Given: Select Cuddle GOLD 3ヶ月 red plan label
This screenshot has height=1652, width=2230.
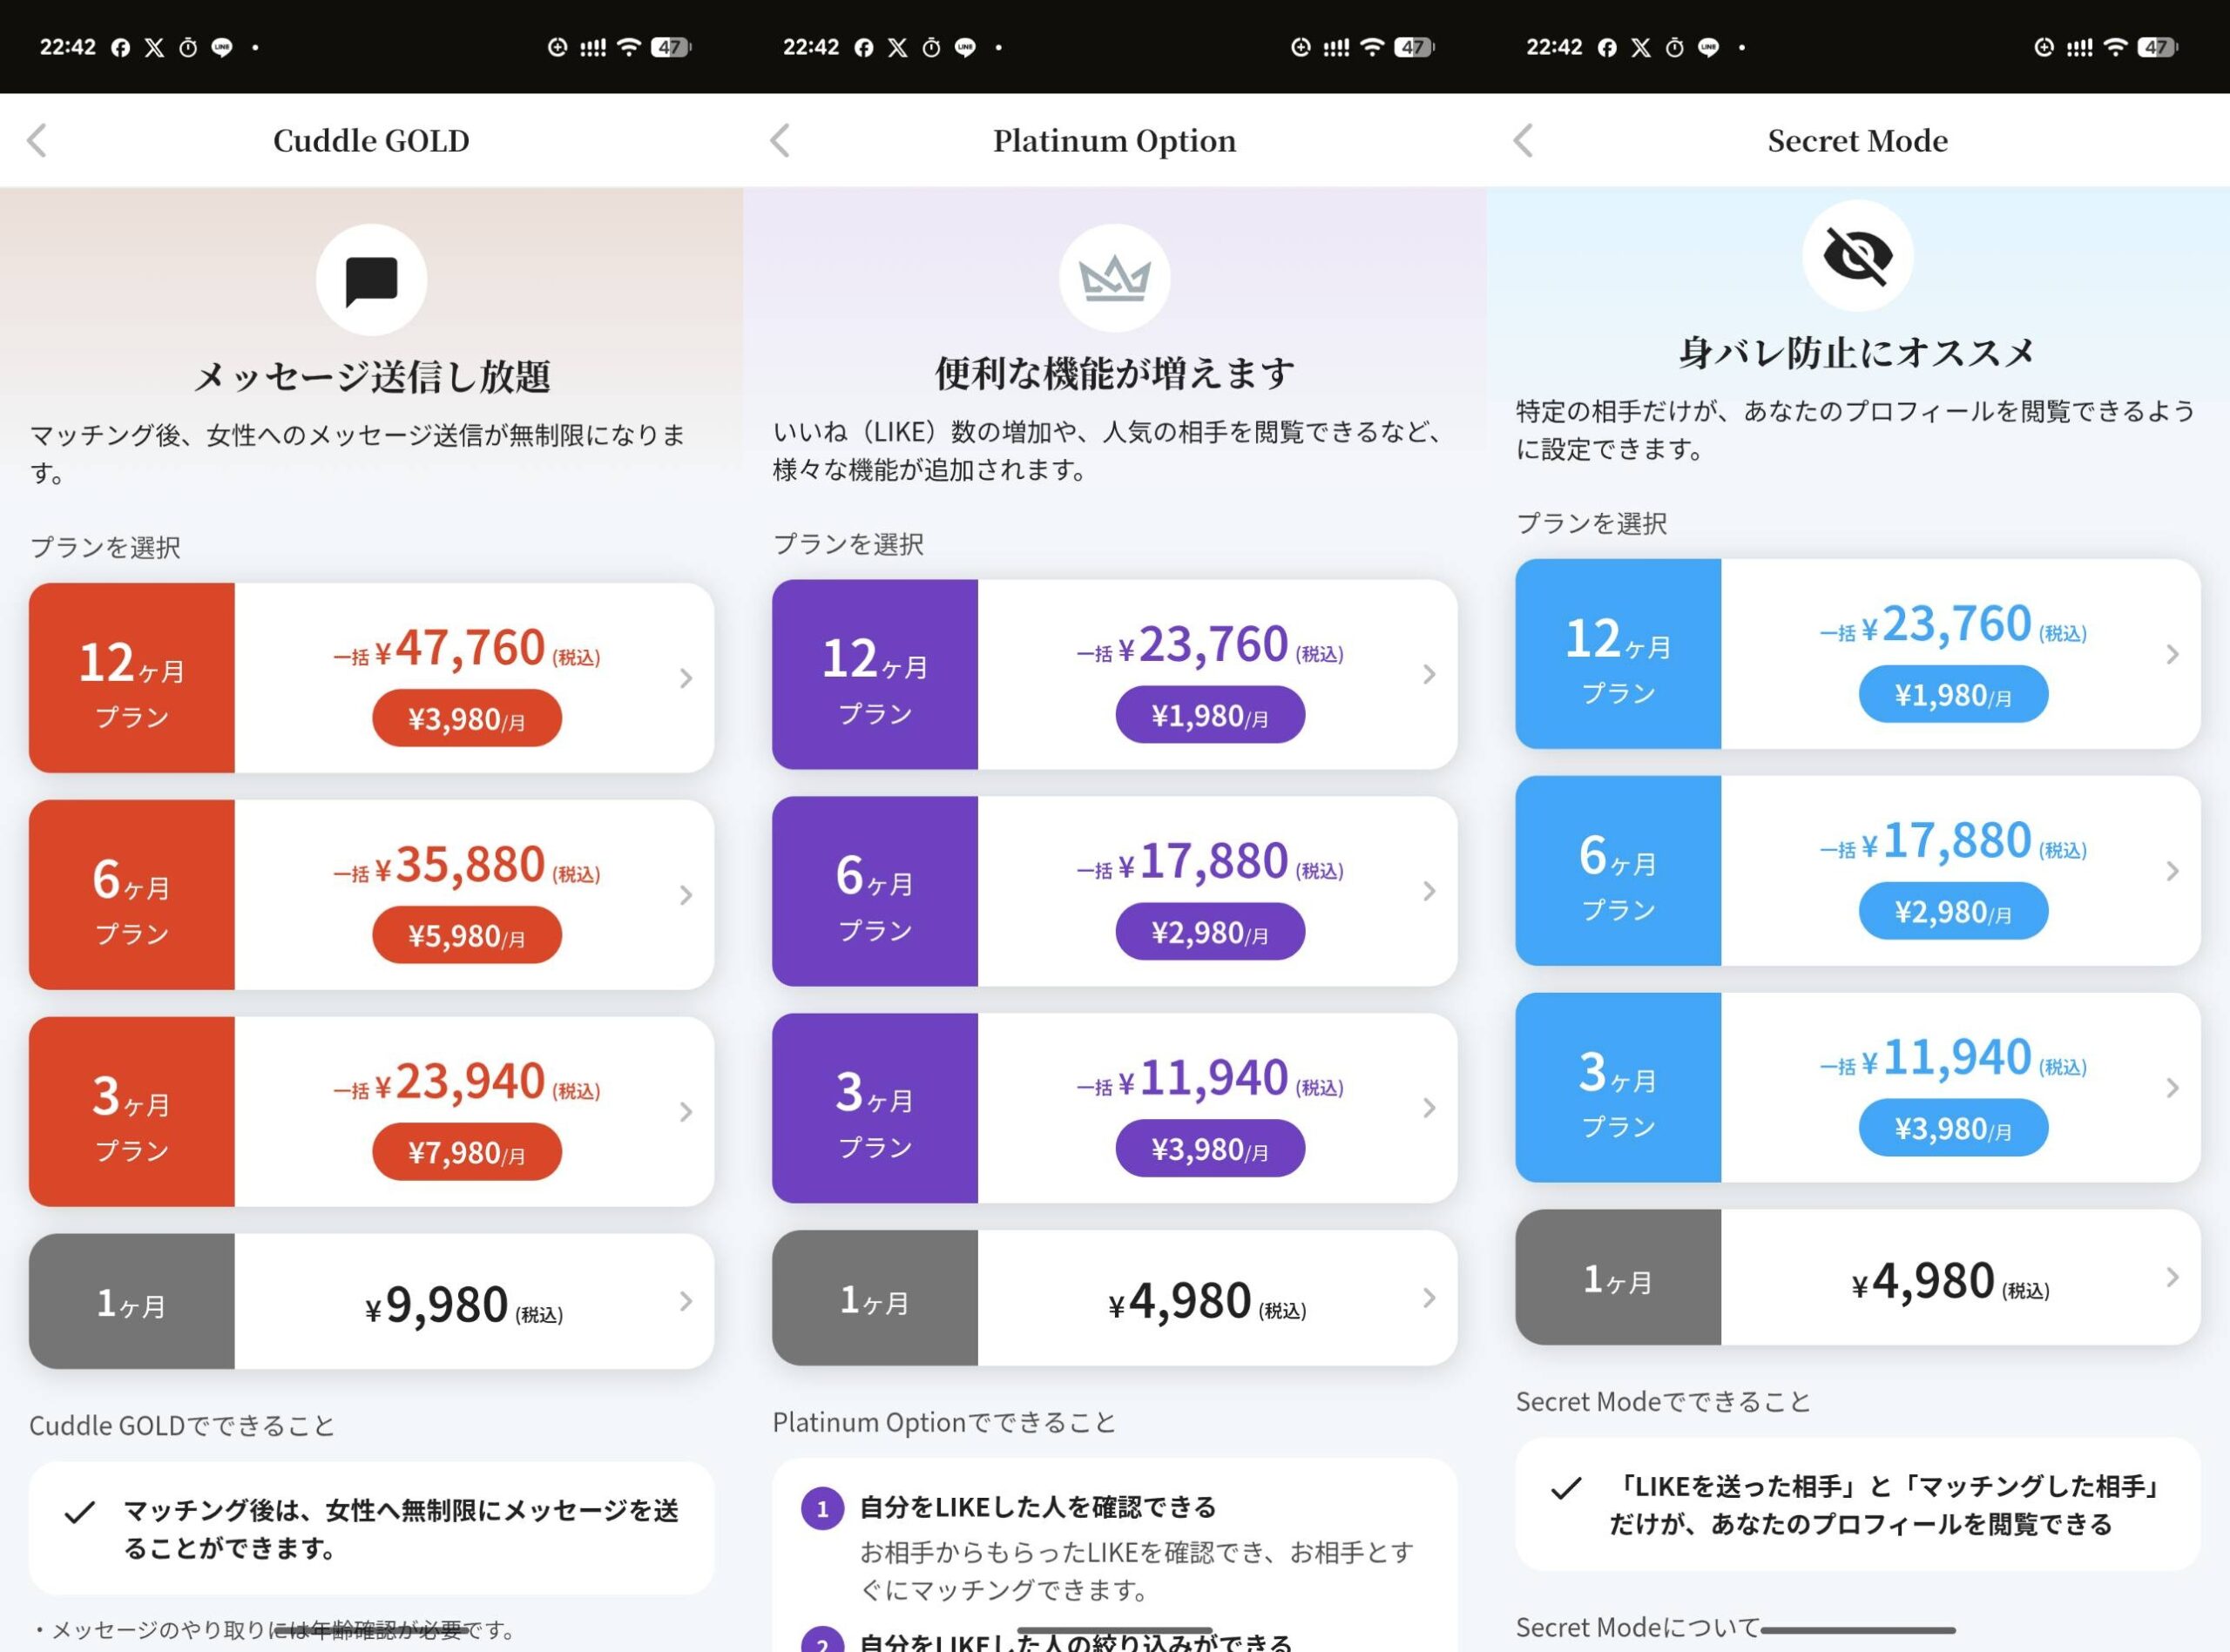Looking at the screenshot, I should coord(132,1112).
